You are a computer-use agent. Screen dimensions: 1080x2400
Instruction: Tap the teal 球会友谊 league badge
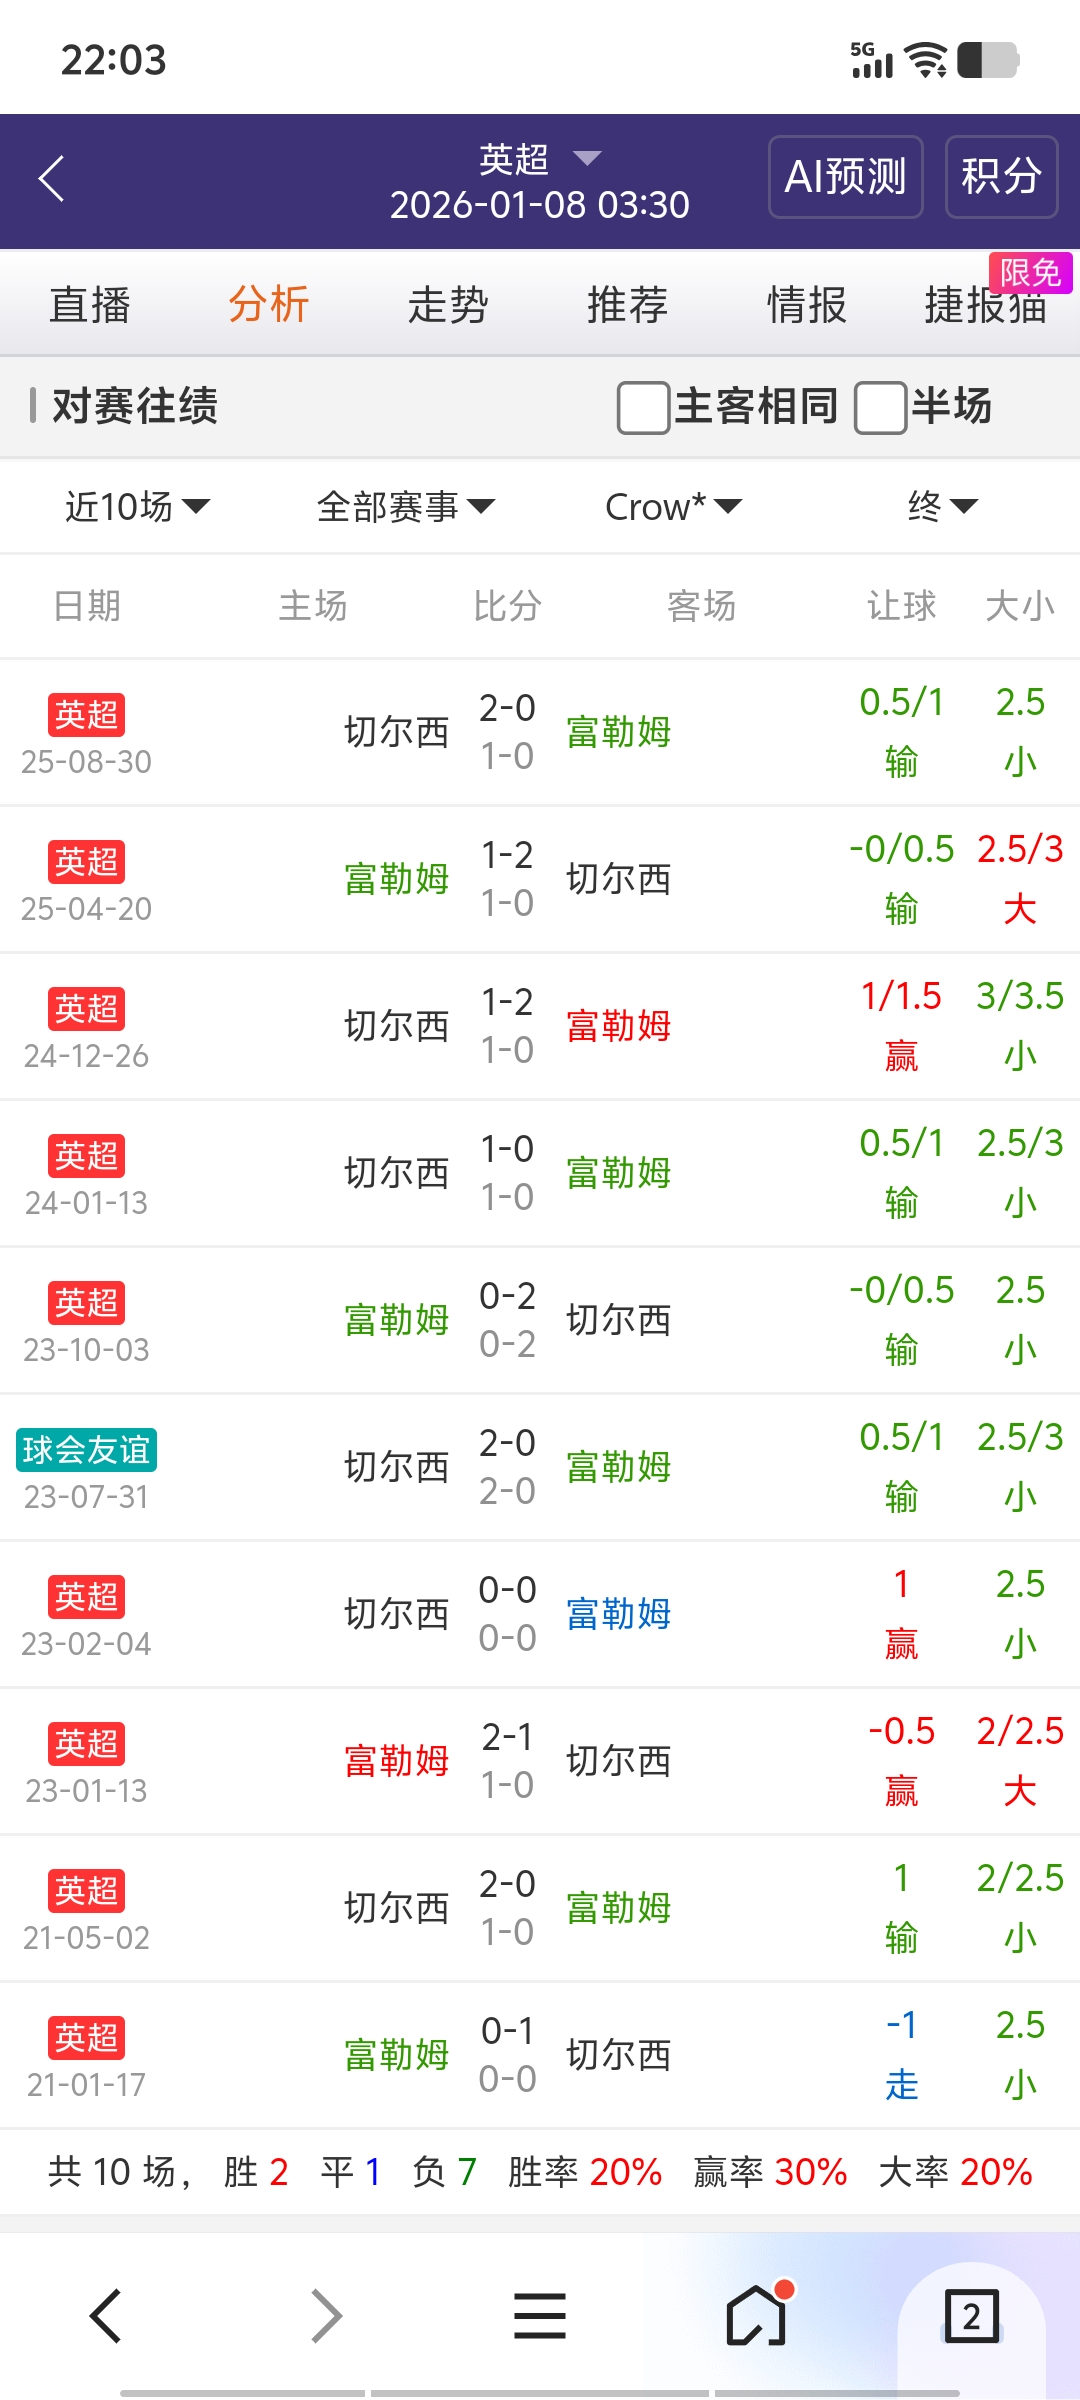86,1450
